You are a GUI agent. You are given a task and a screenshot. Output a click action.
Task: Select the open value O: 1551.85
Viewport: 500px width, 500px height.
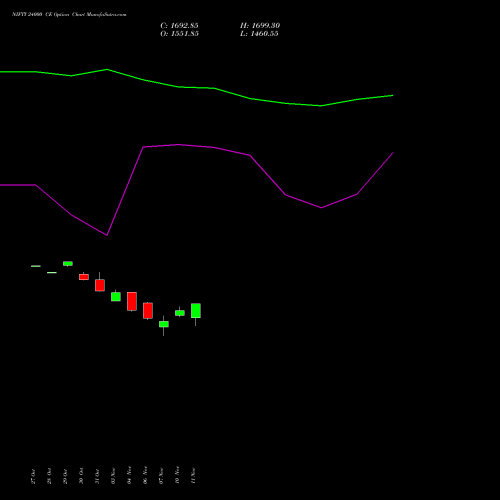pyautogui.click(x=179, y=33)
